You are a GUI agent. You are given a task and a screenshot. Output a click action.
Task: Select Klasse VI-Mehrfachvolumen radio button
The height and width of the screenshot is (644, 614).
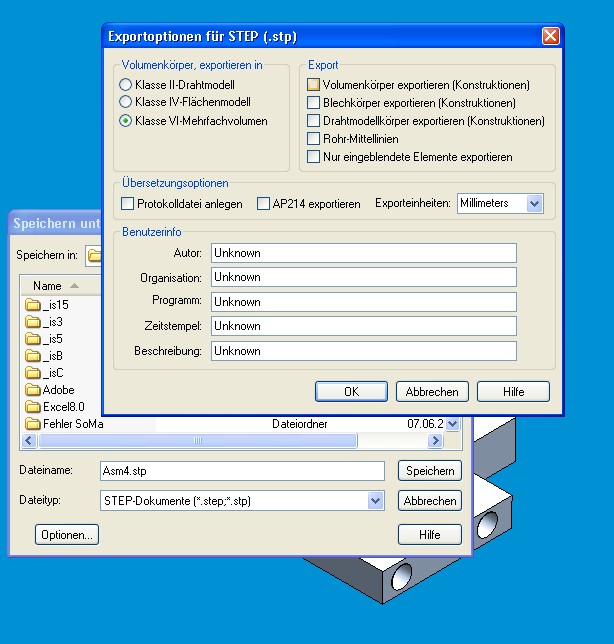[125, 121]
